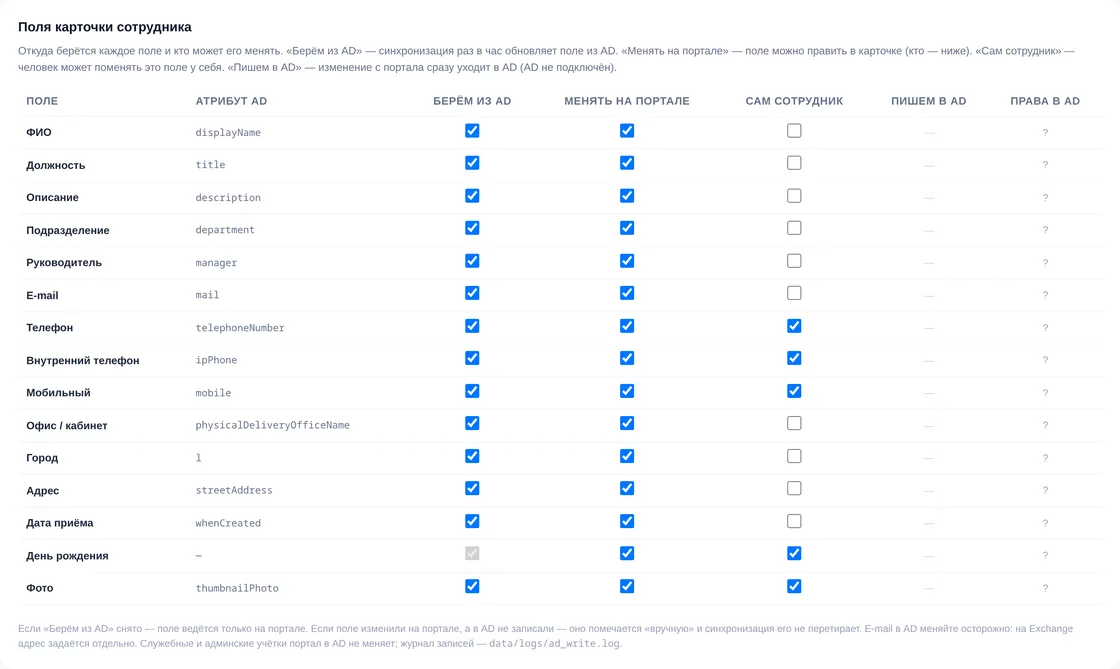Click the thumbnailPhoto attribute text
The image size is (1120, 669).
coord(237,588)
